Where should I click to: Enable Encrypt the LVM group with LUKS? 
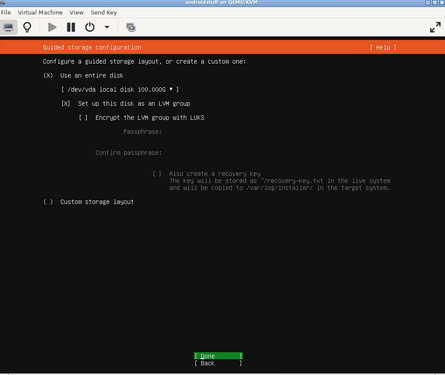point(141,118)
